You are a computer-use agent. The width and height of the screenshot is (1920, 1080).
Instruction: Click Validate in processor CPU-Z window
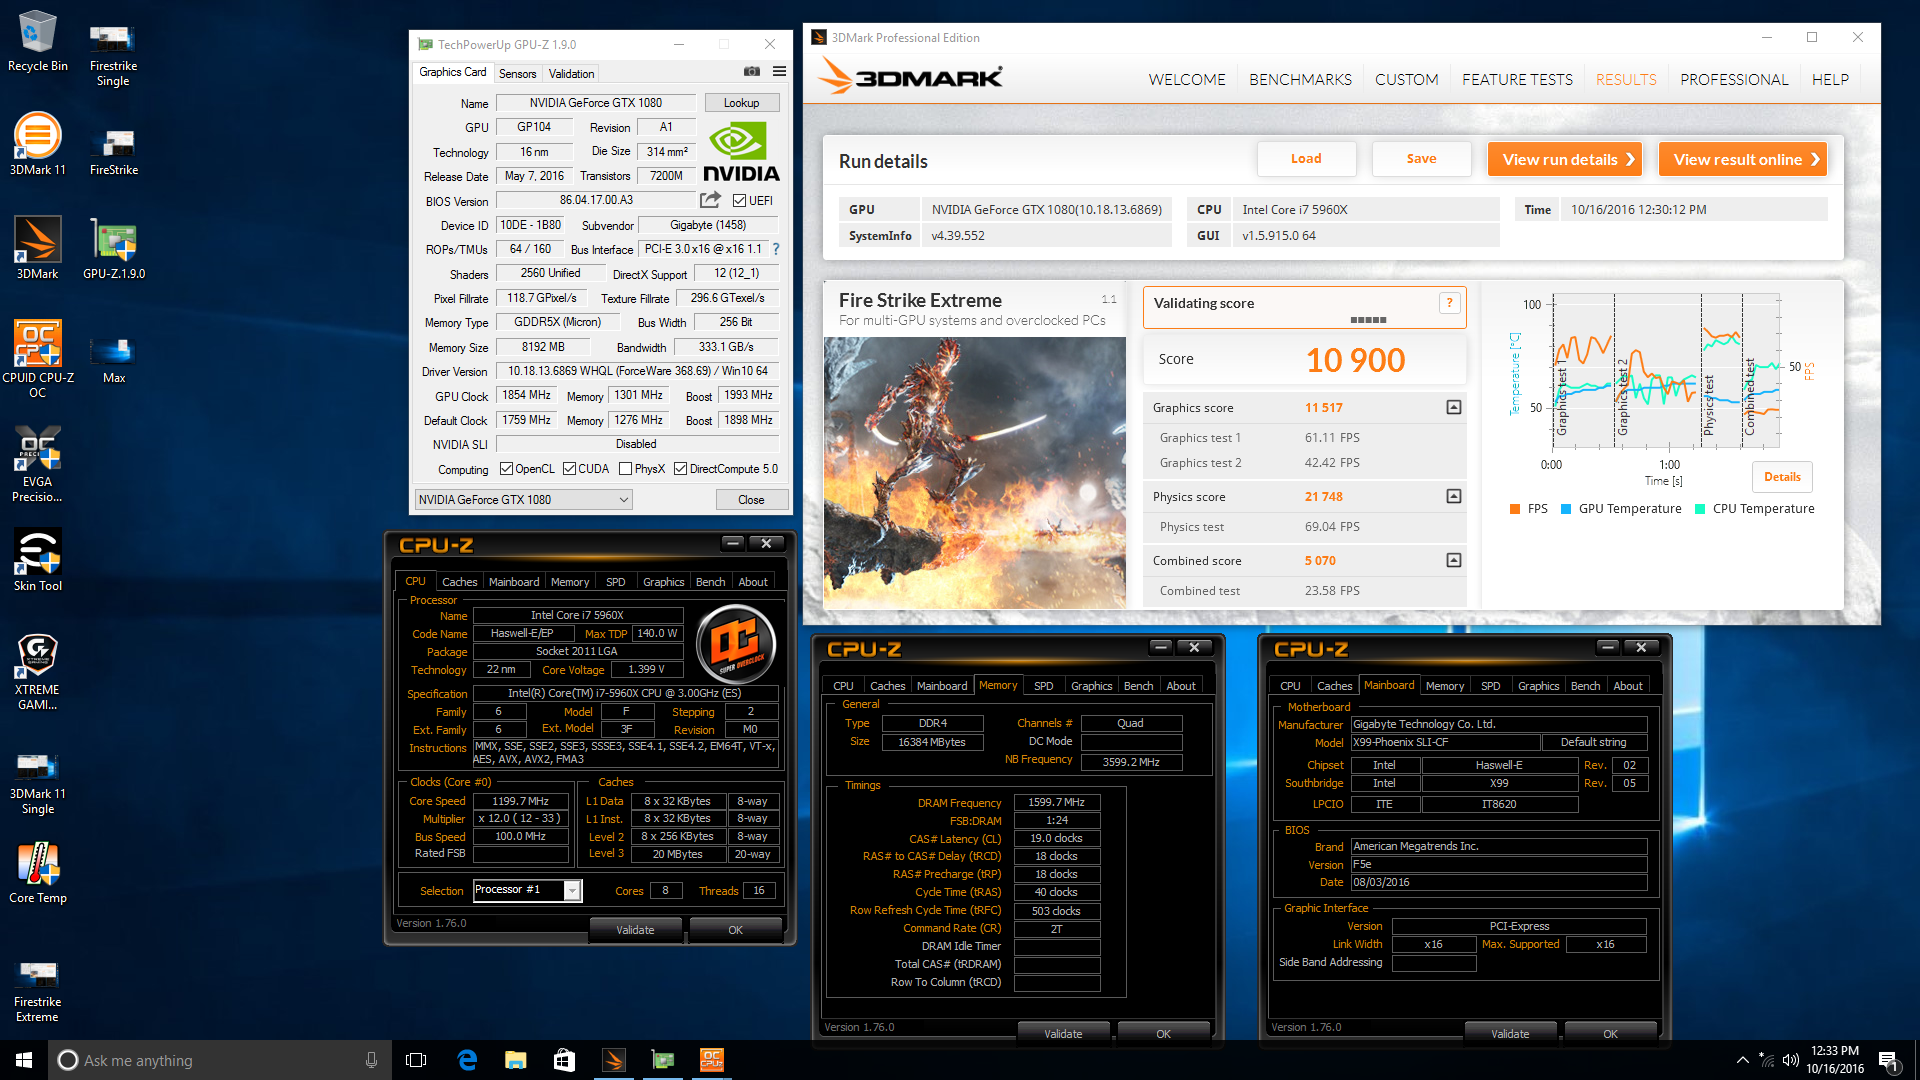[x=635, y=930]
